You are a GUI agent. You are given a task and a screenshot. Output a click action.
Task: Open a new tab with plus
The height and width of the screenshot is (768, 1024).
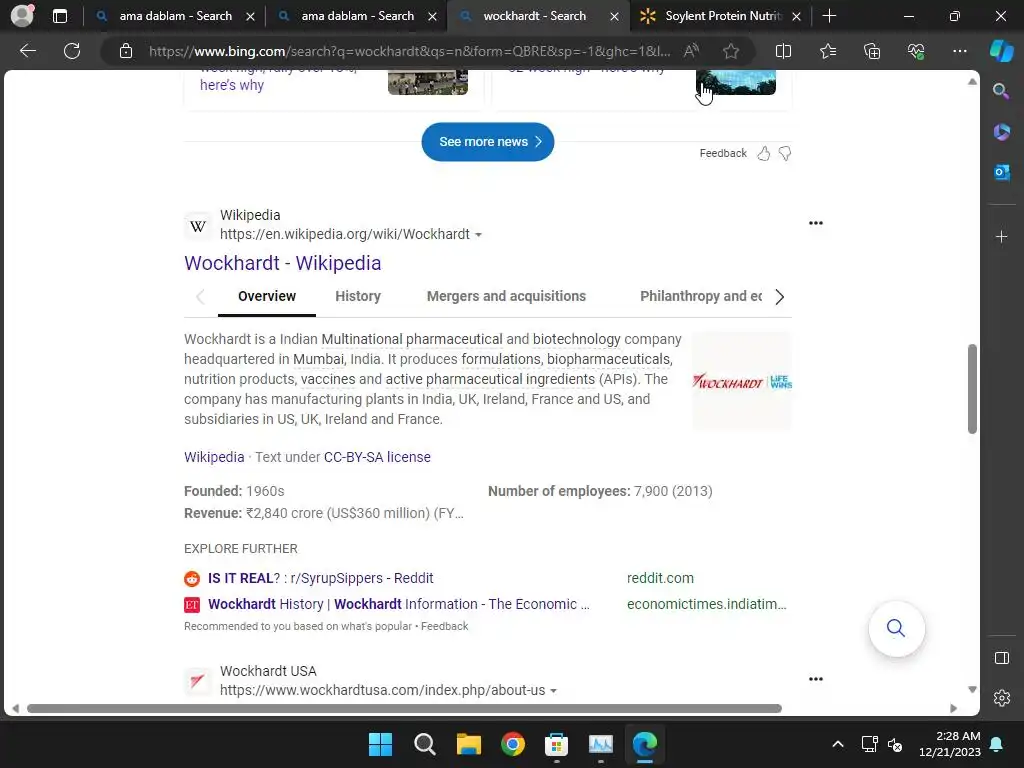(829, 16)
